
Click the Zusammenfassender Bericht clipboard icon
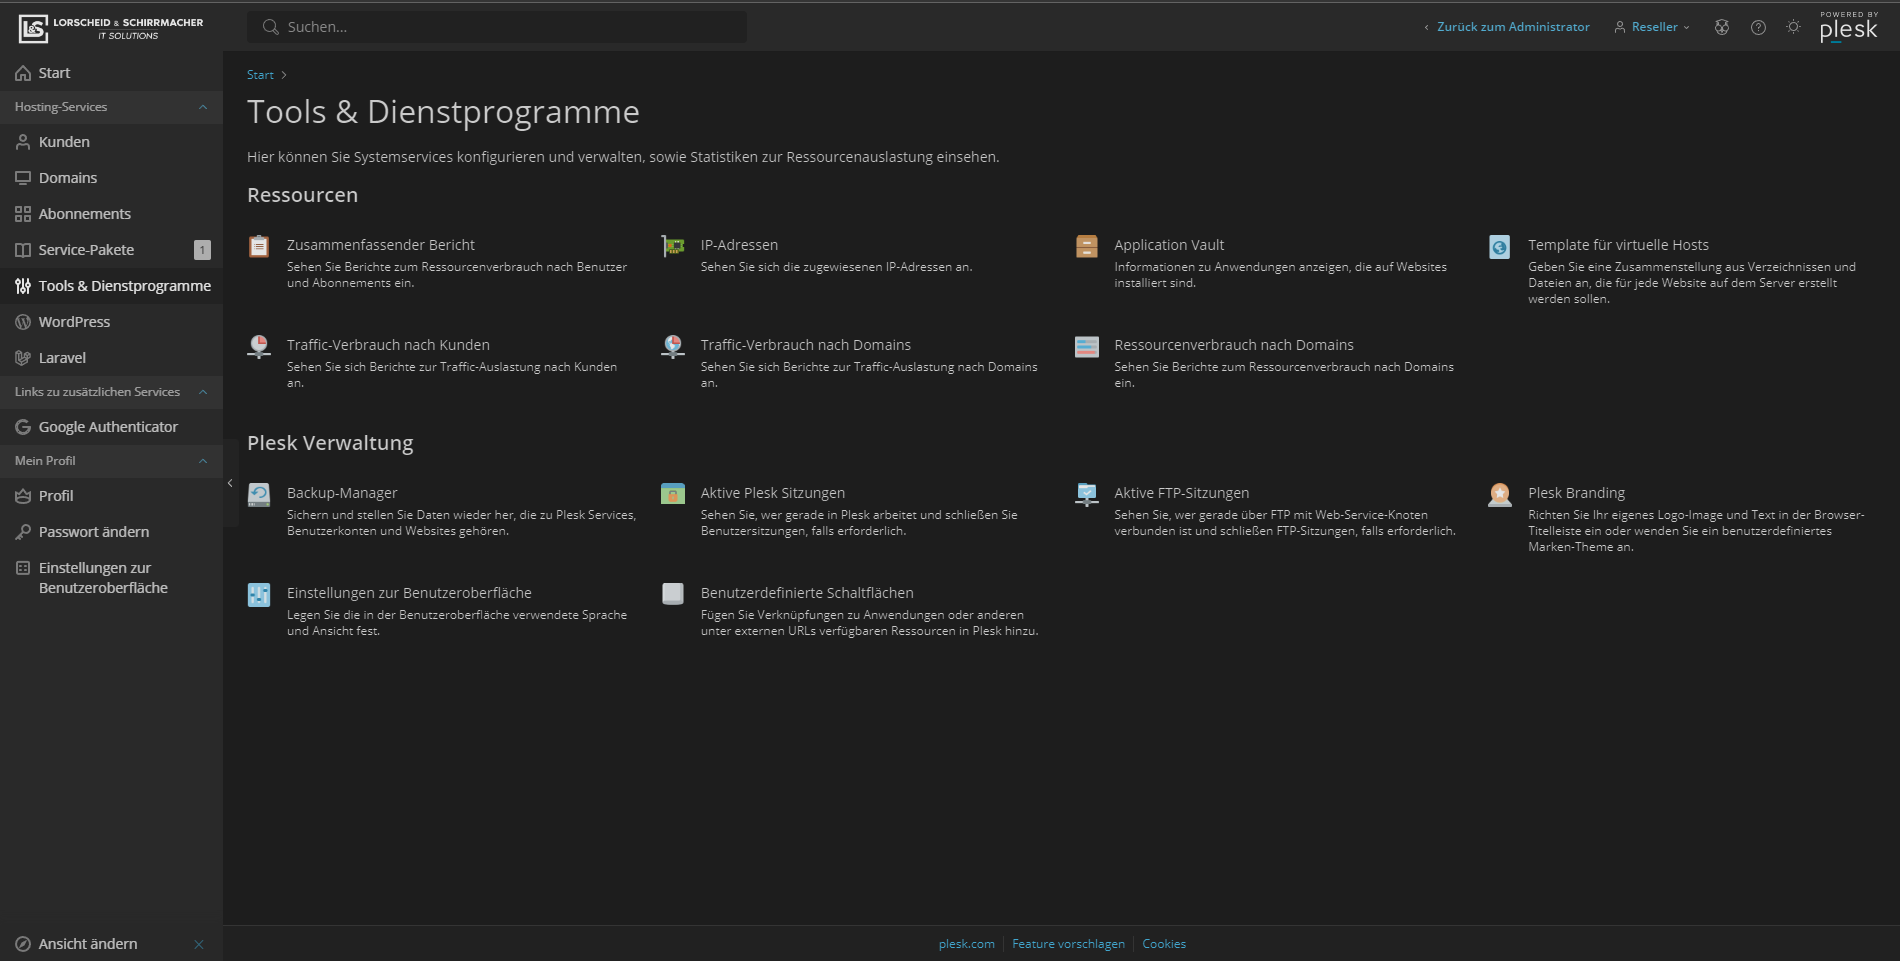pos(259,246)
